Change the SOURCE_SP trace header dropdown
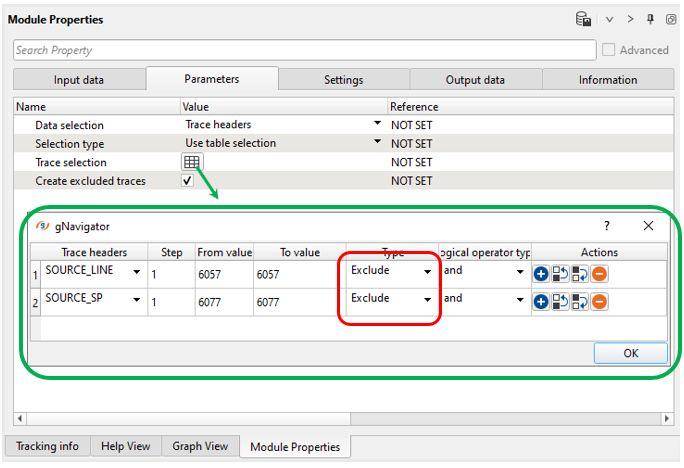The width and height of the screenshot is (684, 468). 136,299
